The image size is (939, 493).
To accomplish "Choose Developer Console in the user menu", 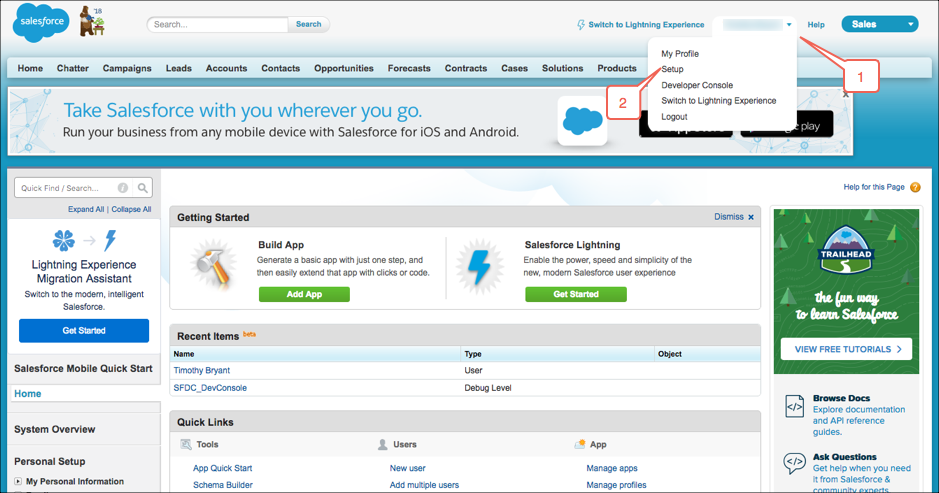I will pos(697,85).
